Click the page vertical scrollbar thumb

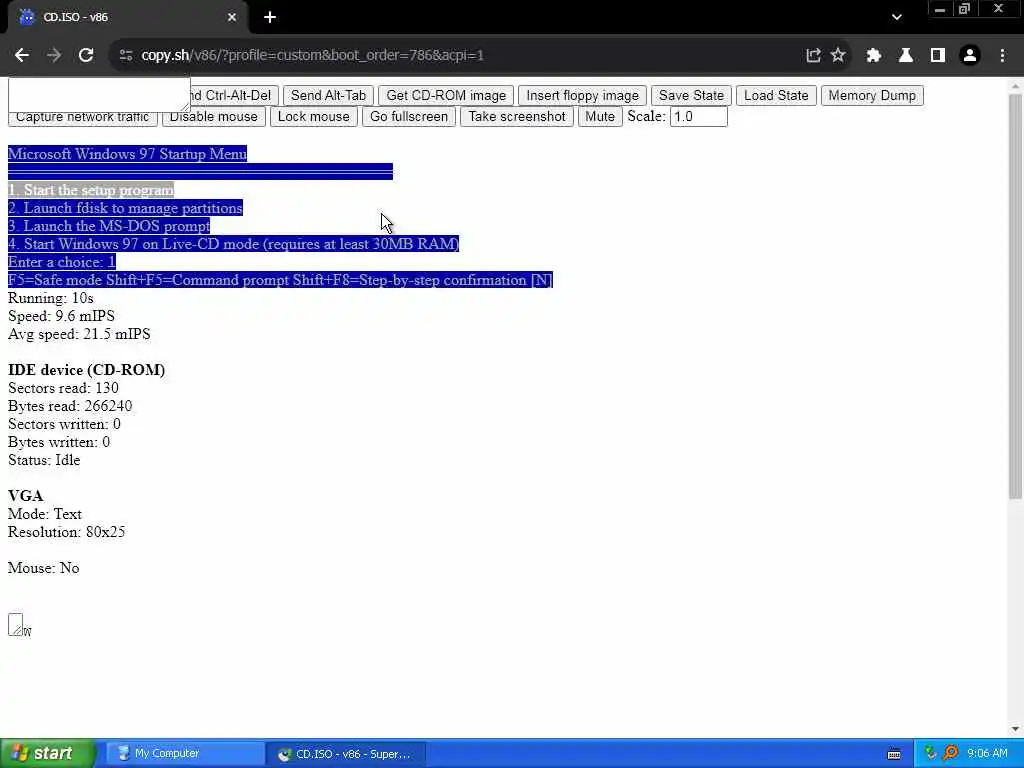(x=1016, y=297)
